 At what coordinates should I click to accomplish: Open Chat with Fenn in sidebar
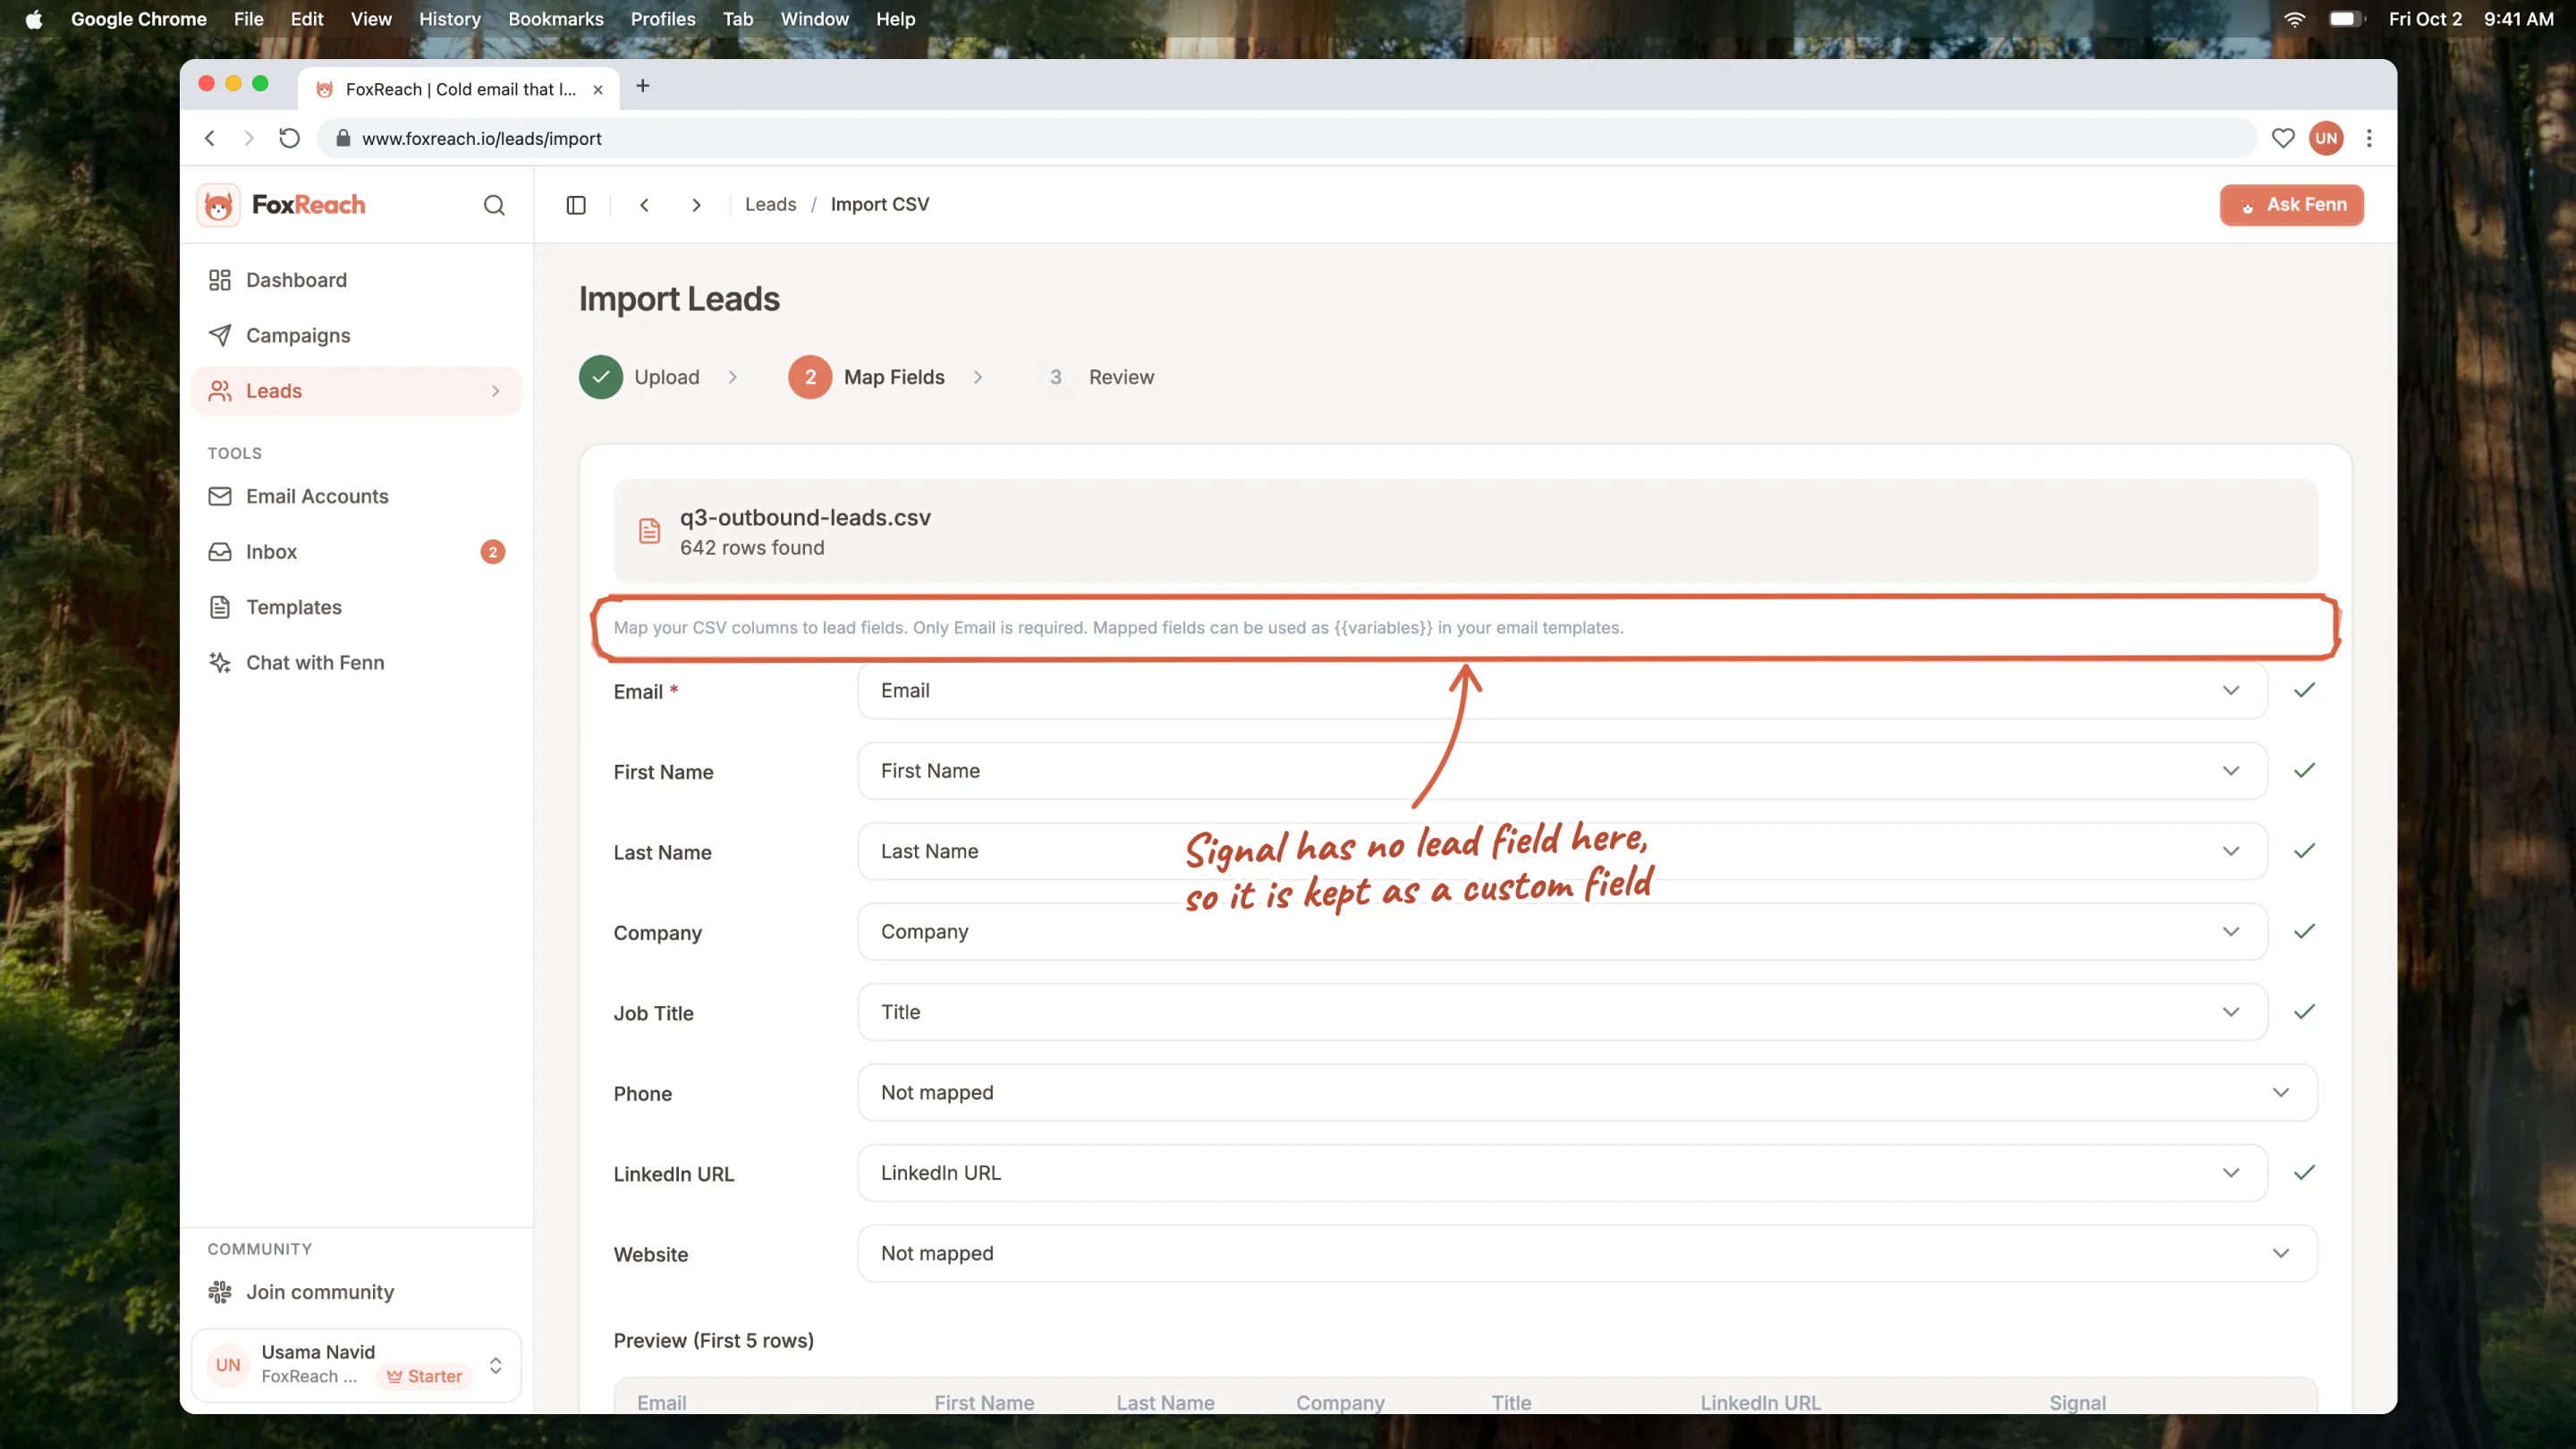pos(356,662)
